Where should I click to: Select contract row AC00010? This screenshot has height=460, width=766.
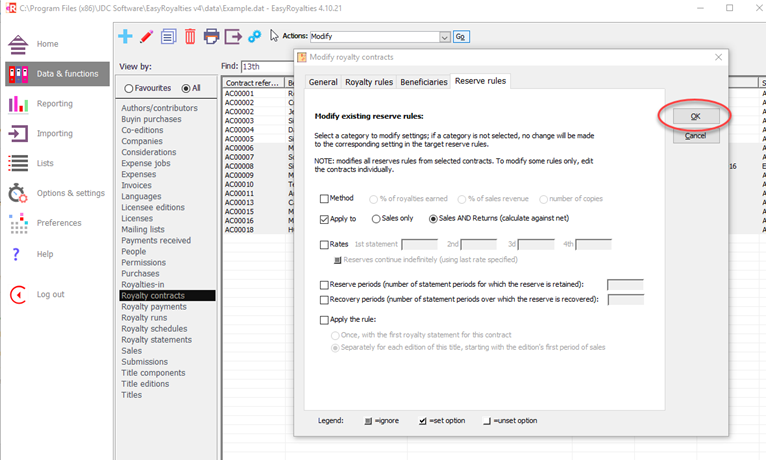(239, 185)
